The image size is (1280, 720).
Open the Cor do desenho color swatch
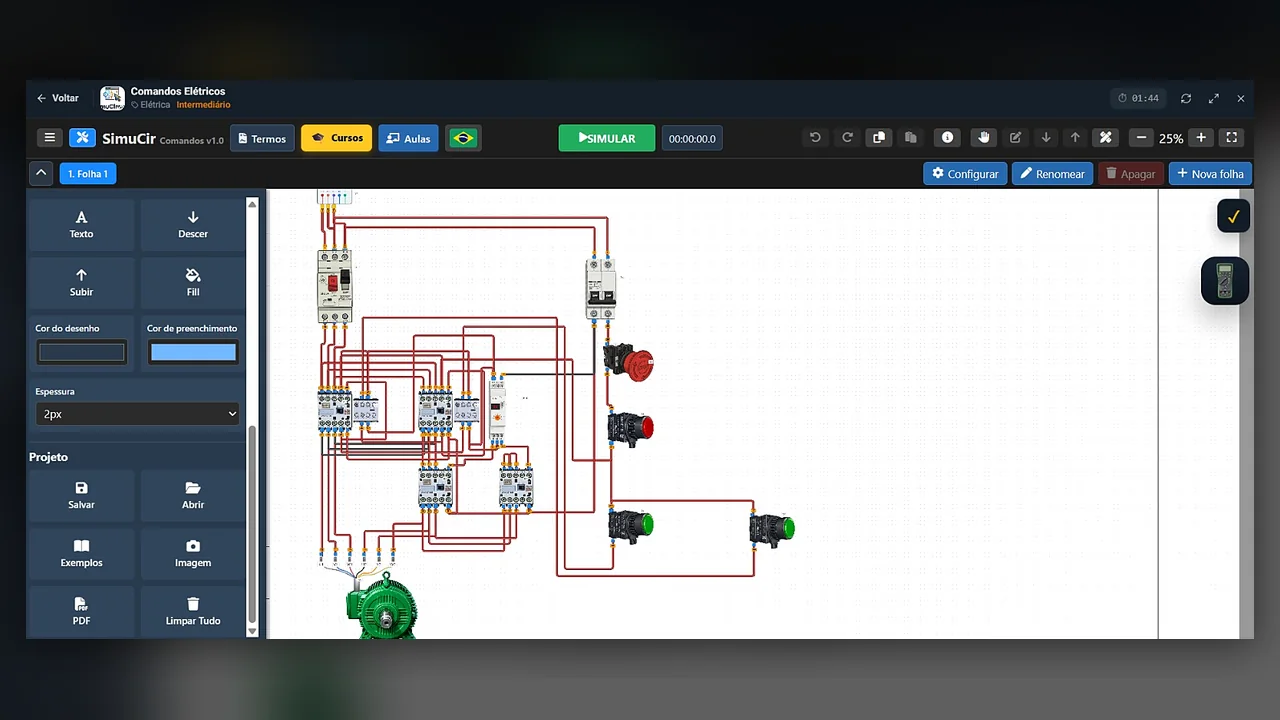(82, 352)
